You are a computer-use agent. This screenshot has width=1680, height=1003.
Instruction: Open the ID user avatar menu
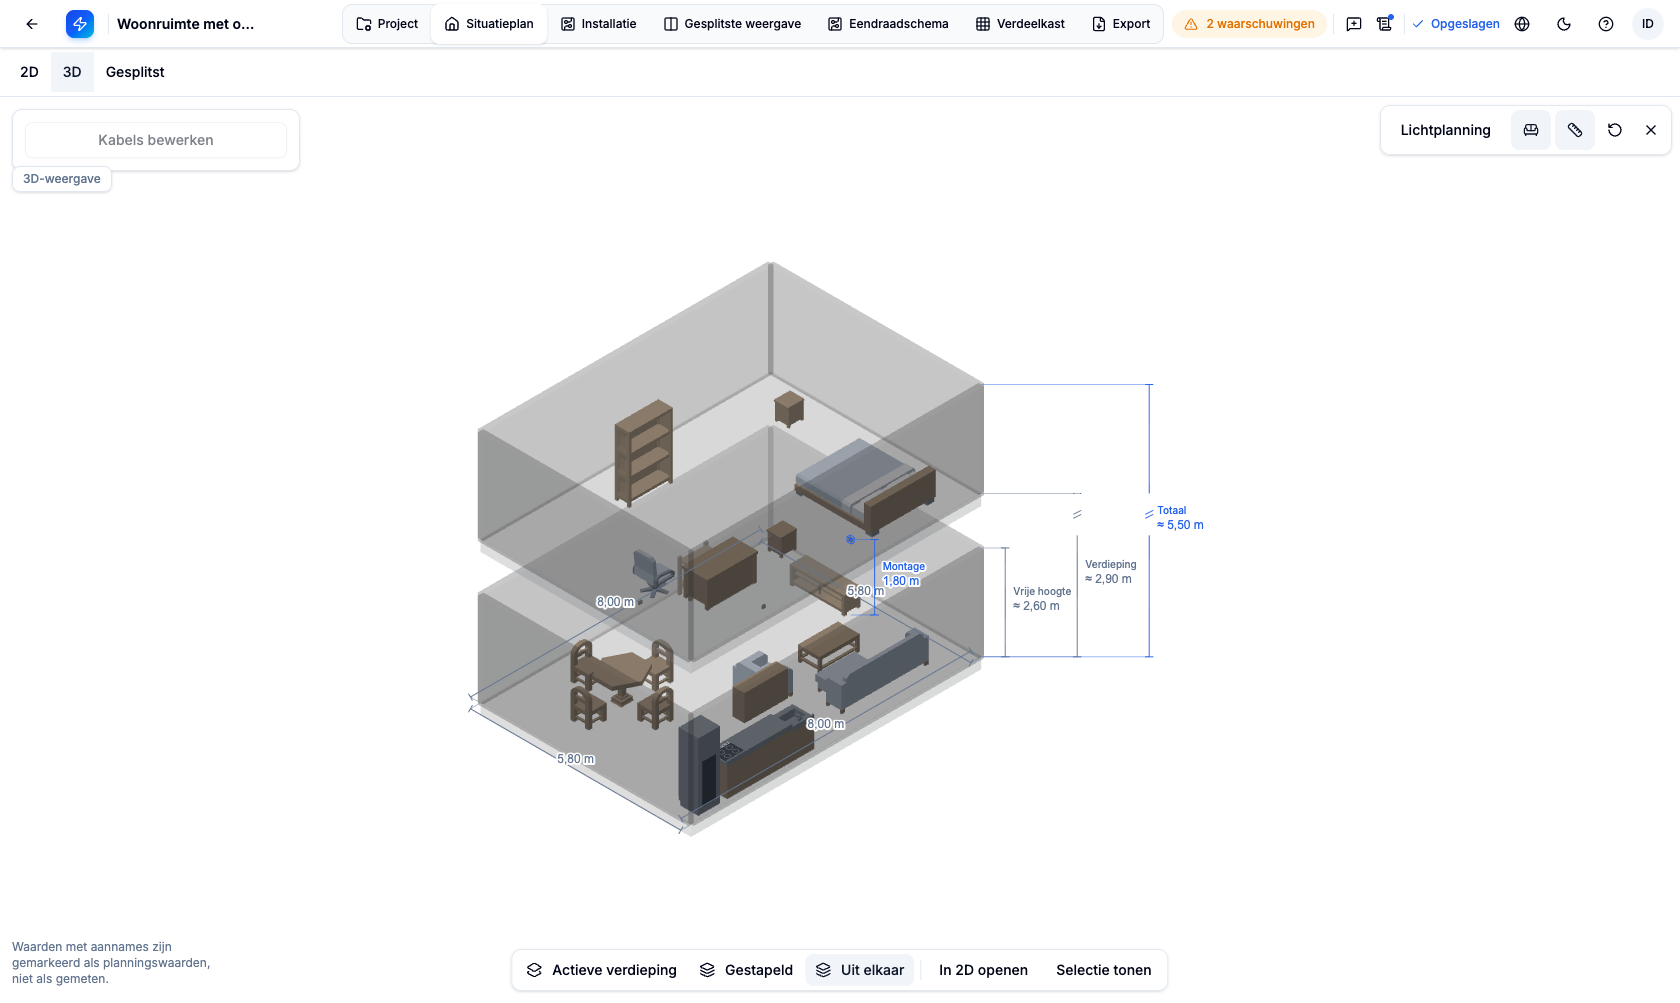1648,24
